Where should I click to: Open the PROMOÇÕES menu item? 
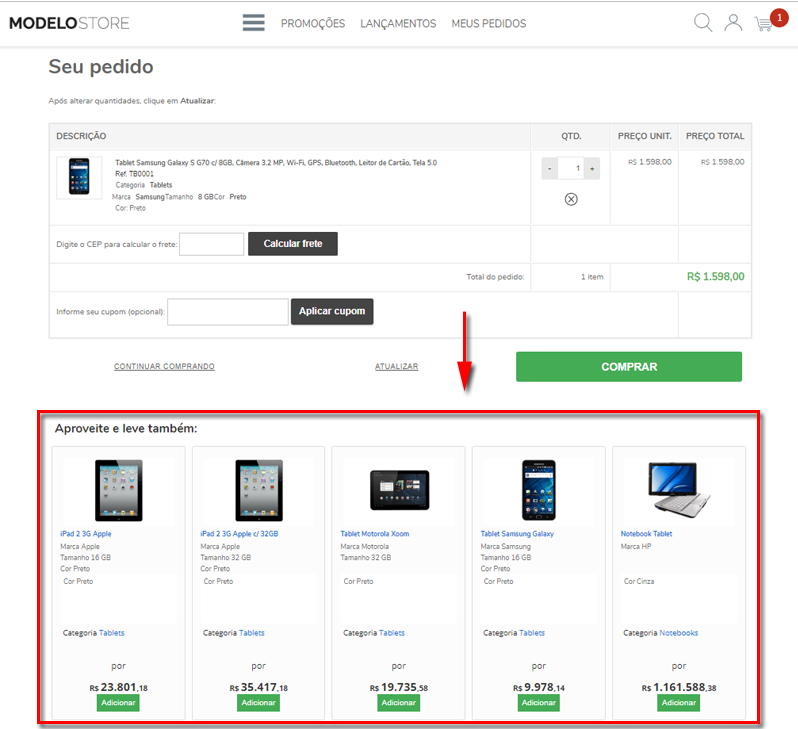pyautogui.click(x=313, y=23)
